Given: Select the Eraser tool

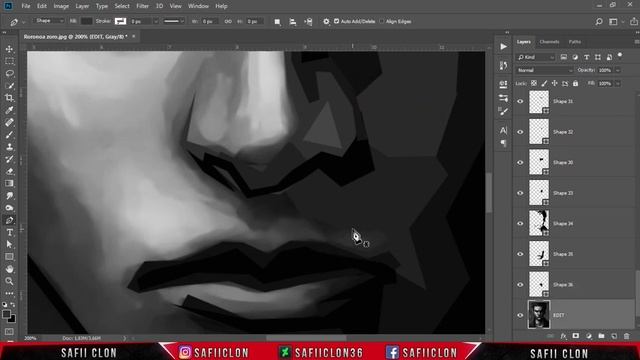Looking at the screenshot, I should 9,171.
